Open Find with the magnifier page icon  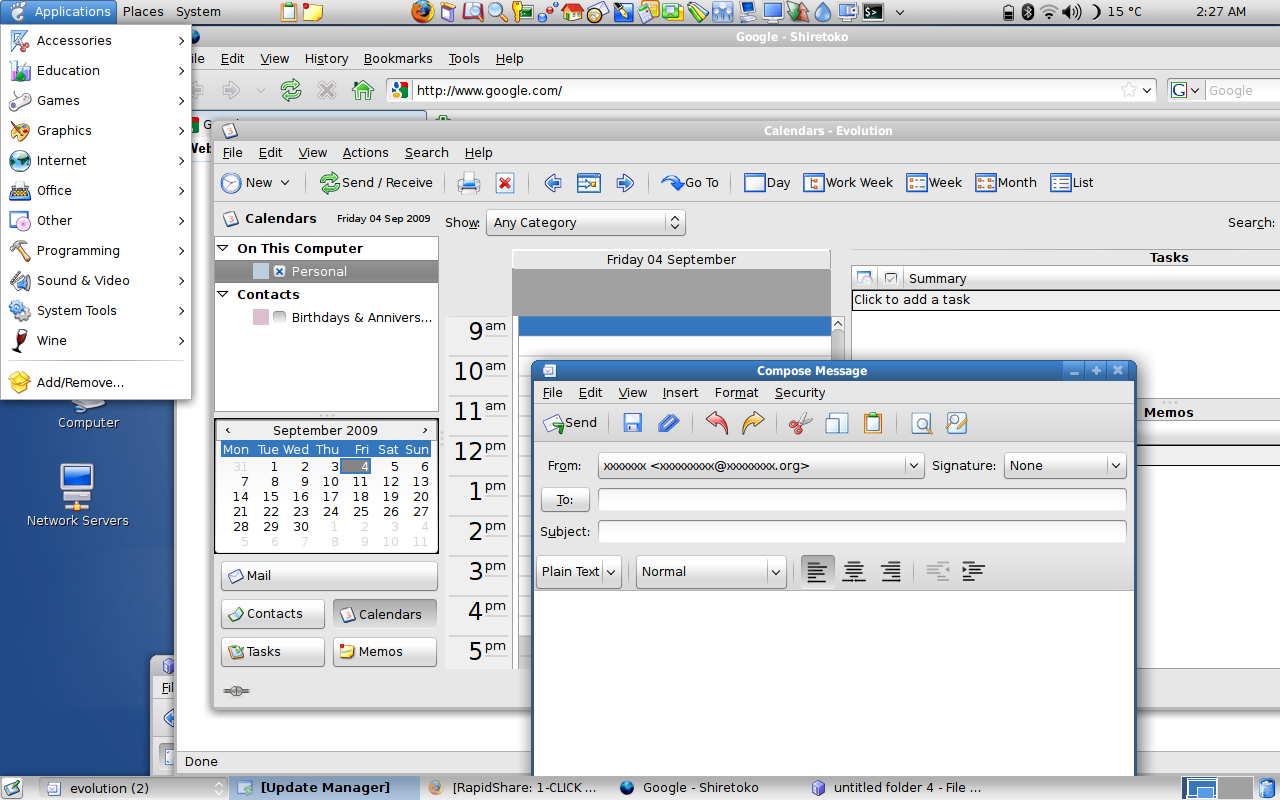(921, 423)
